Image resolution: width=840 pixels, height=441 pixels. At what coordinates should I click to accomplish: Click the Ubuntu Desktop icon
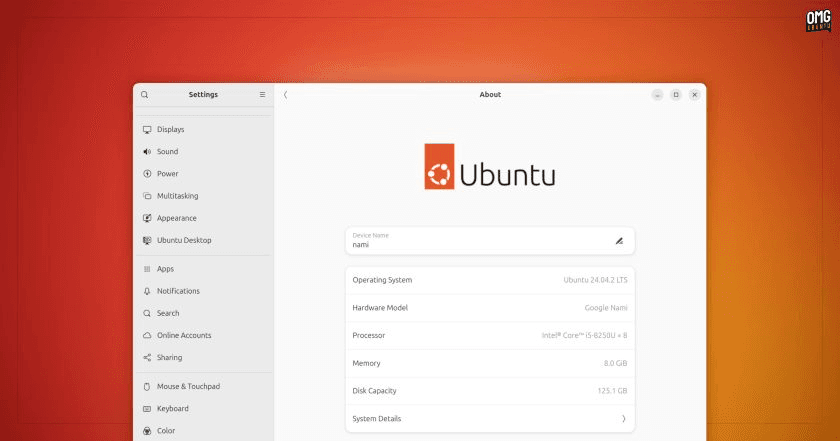click(147, 241)
